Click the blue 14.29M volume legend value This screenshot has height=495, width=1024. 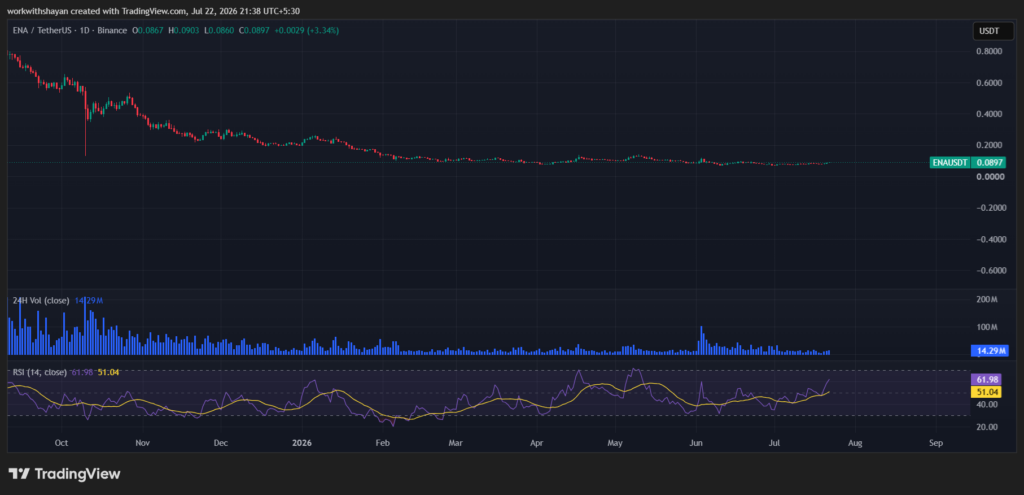tap(89, 300)
